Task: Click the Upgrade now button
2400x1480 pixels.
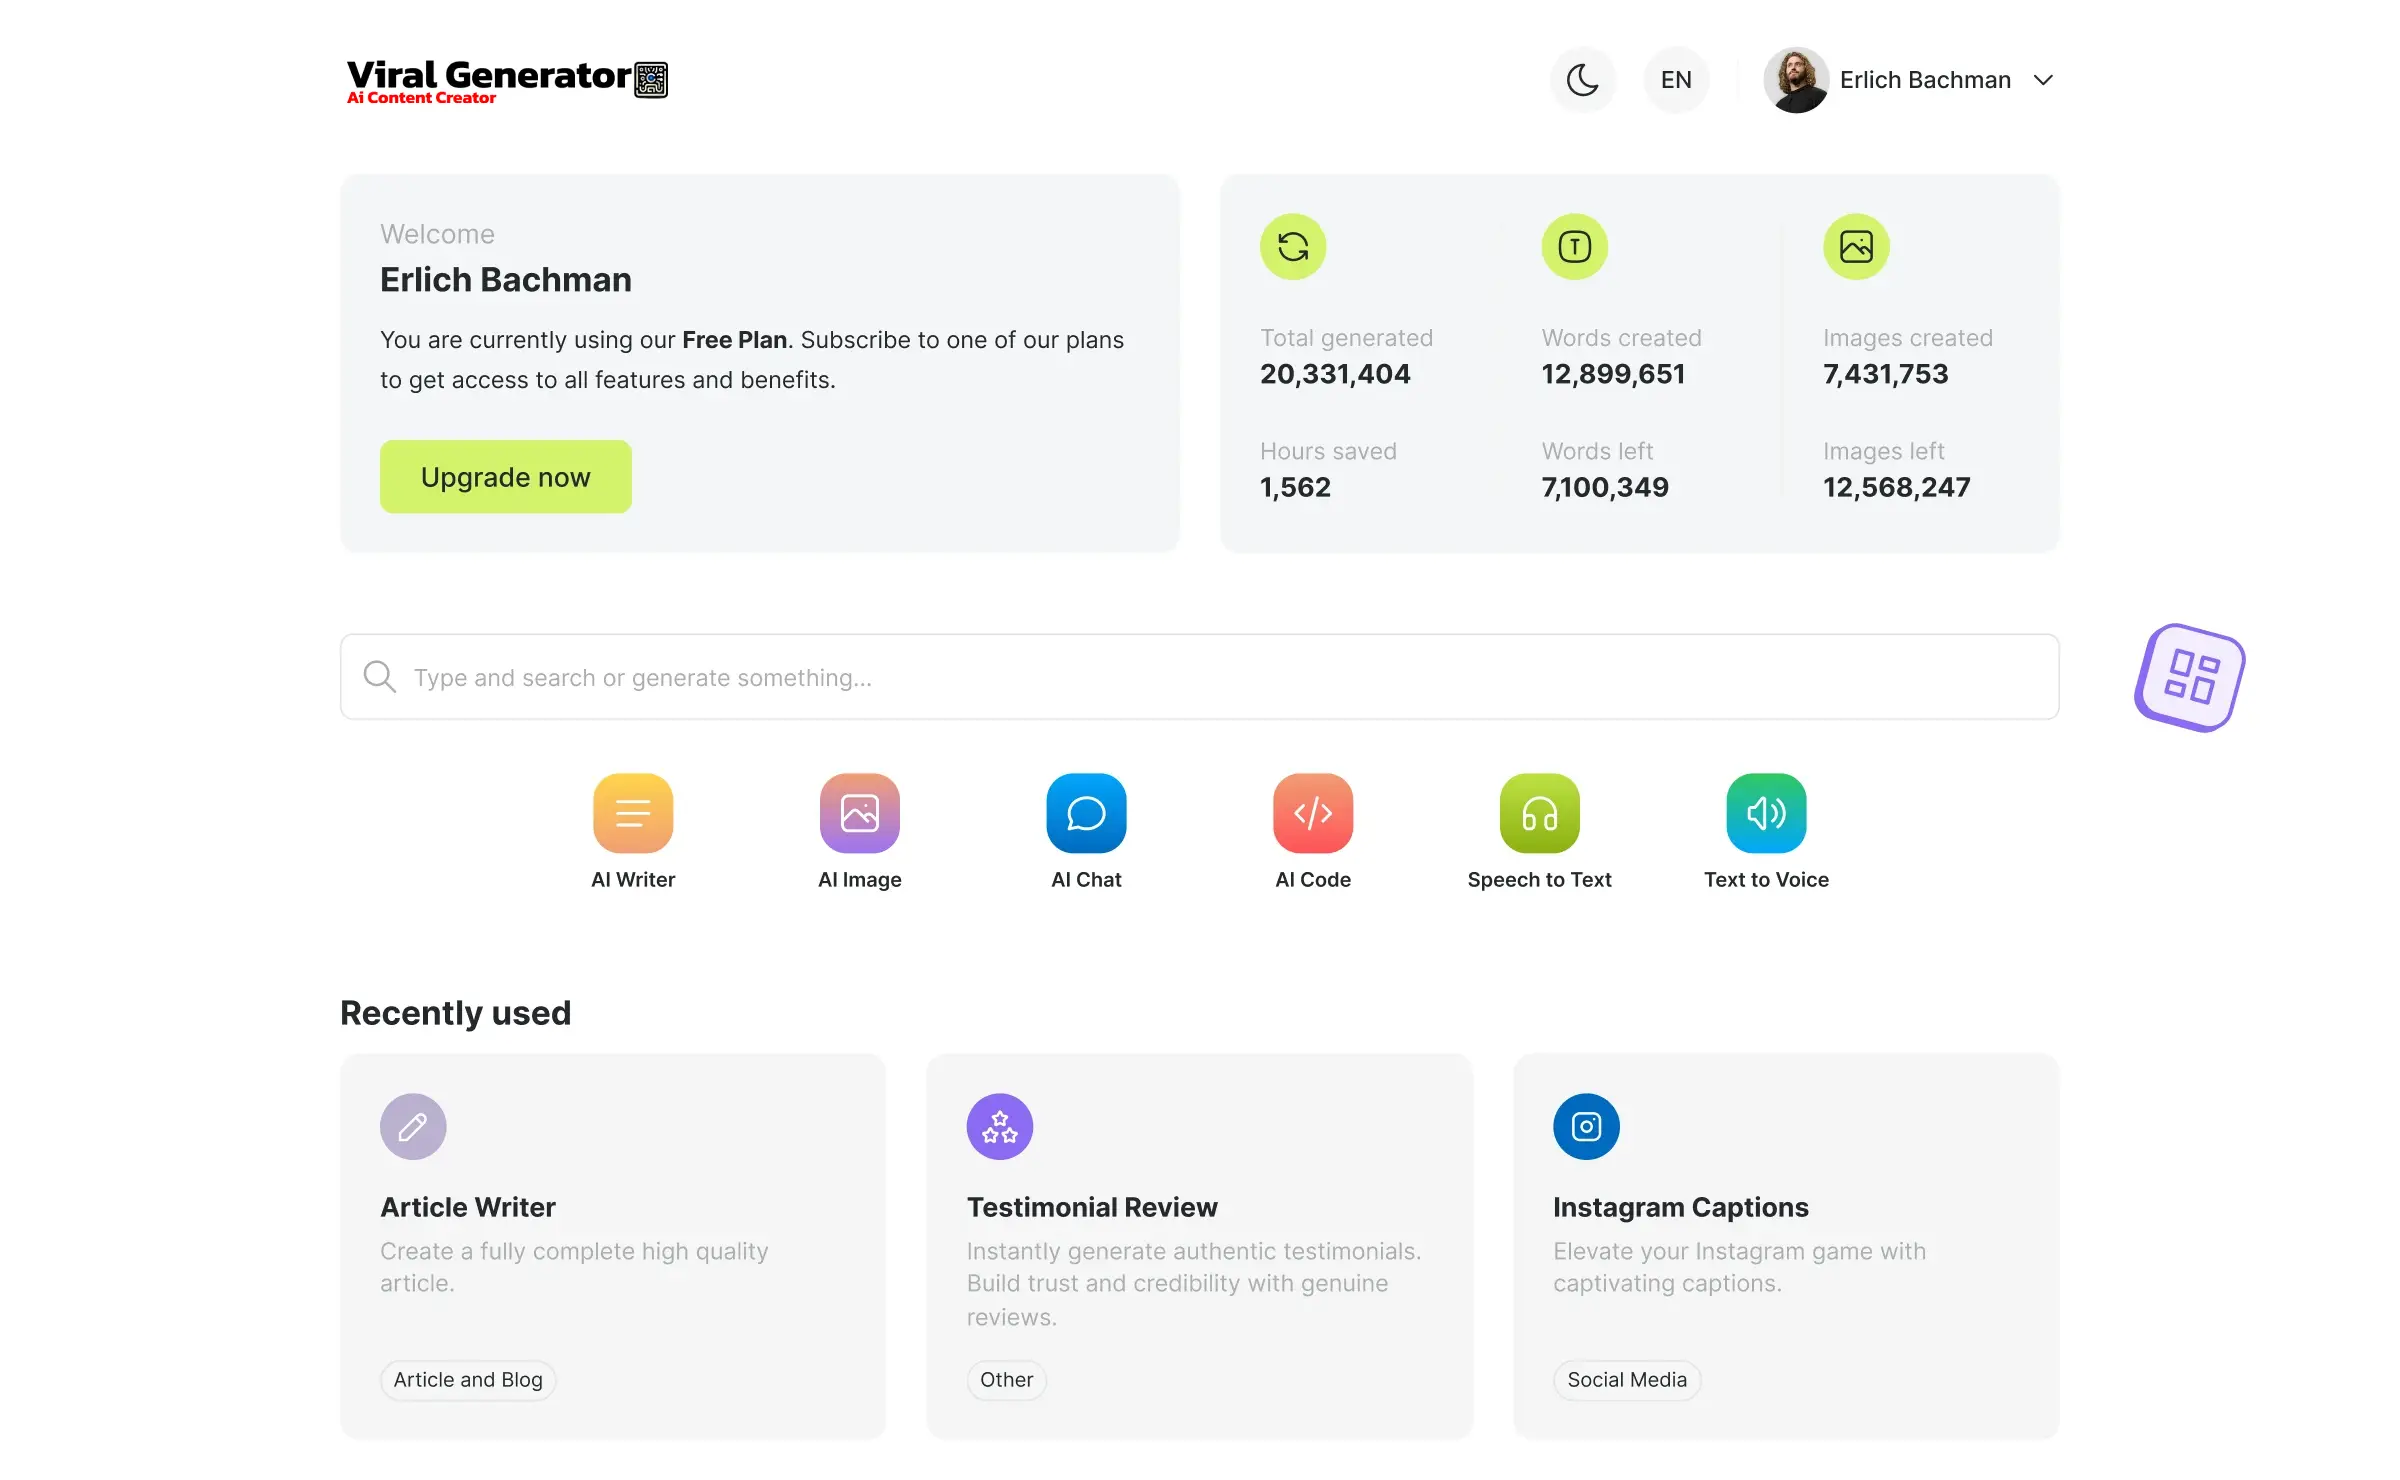Action: (x=504, y=477)
